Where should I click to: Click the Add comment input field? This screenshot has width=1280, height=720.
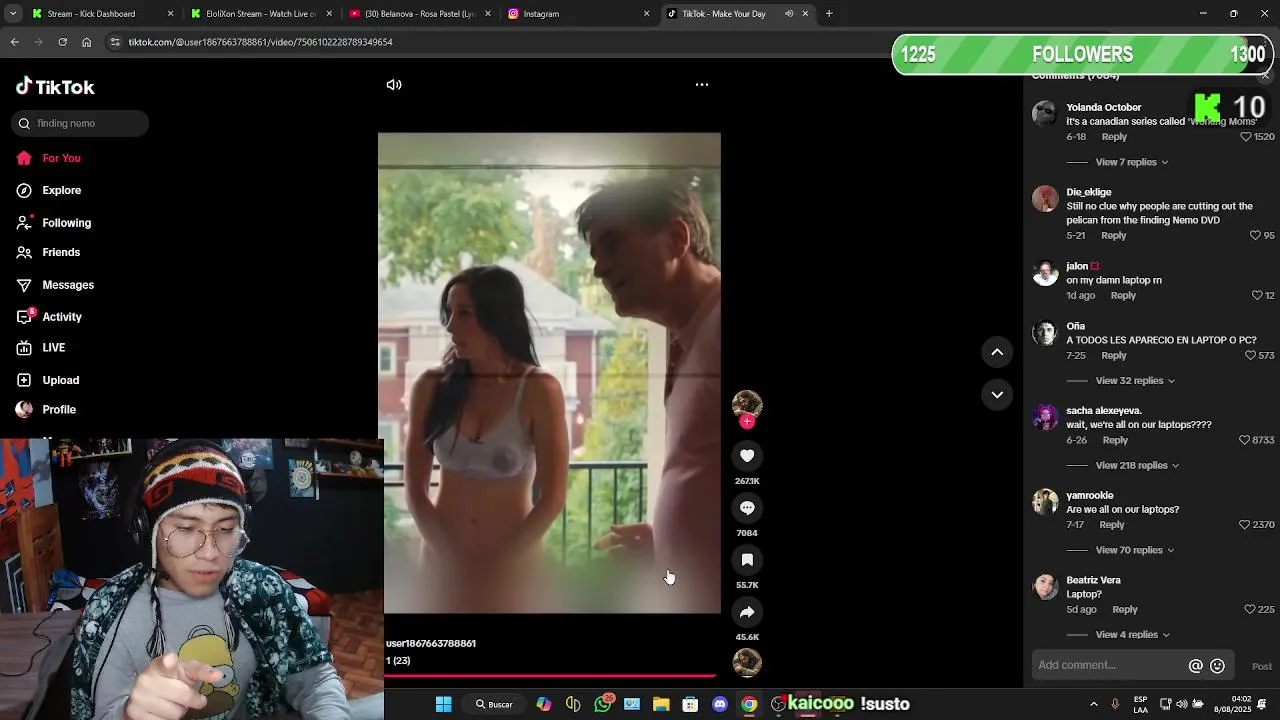point(1110,666)
